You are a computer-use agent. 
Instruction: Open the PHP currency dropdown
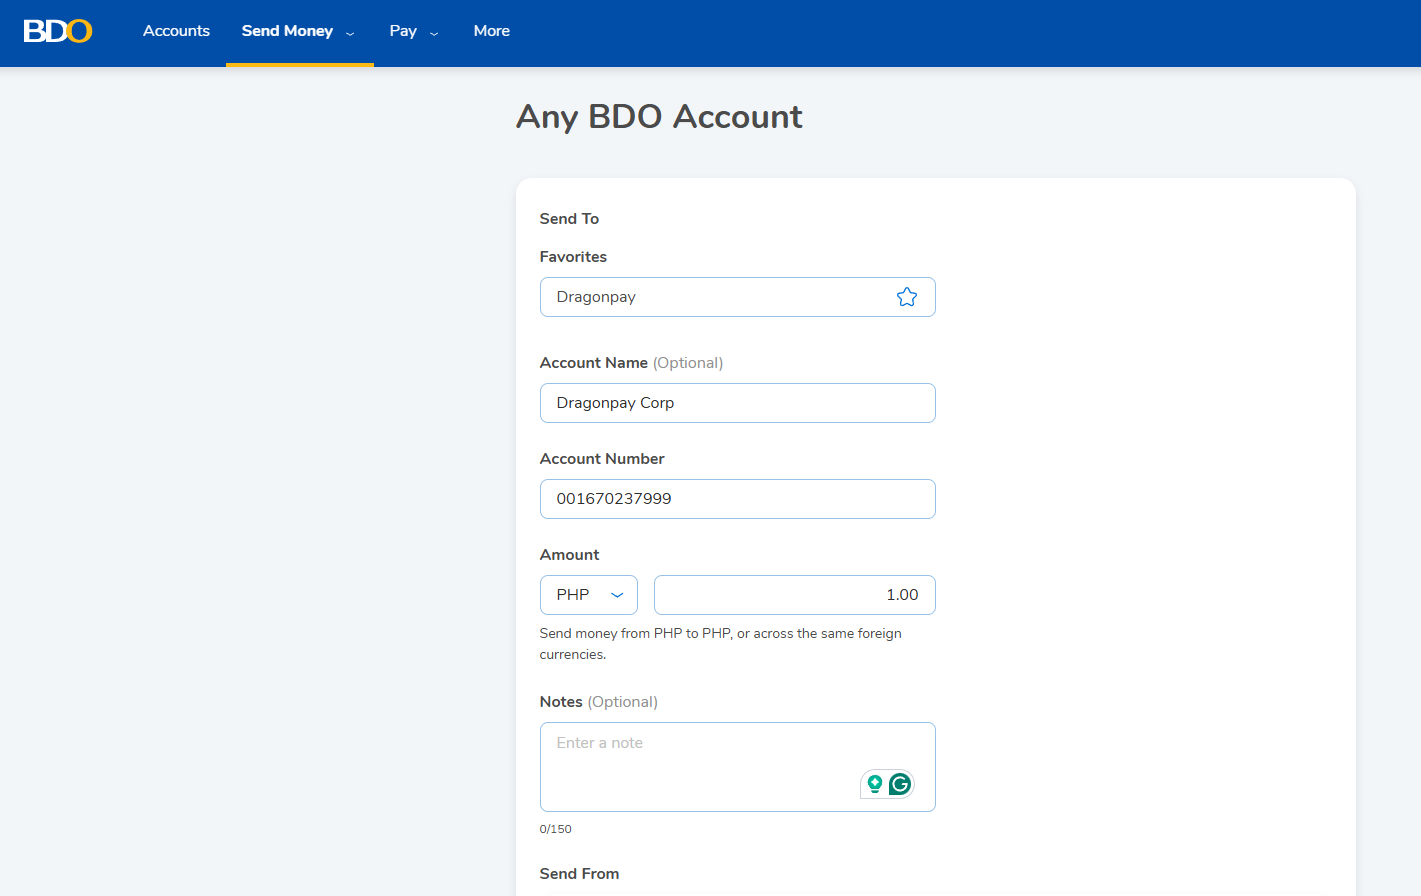click(x=589, y=595)
